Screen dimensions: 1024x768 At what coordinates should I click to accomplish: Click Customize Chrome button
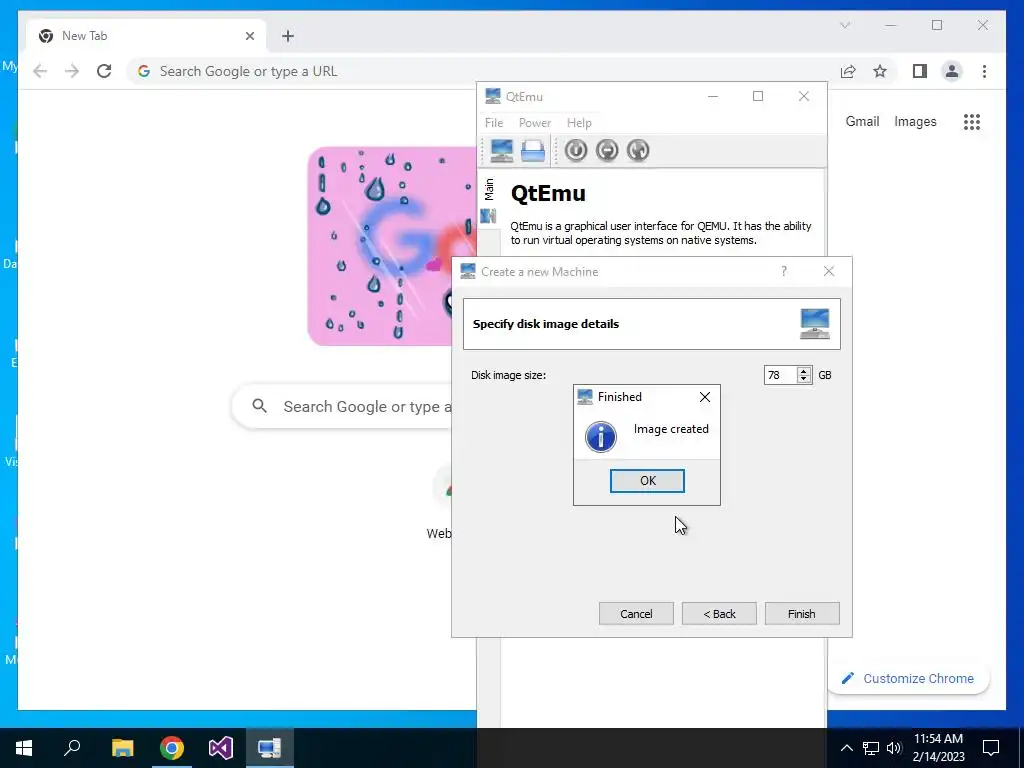[x=908, y=679]
